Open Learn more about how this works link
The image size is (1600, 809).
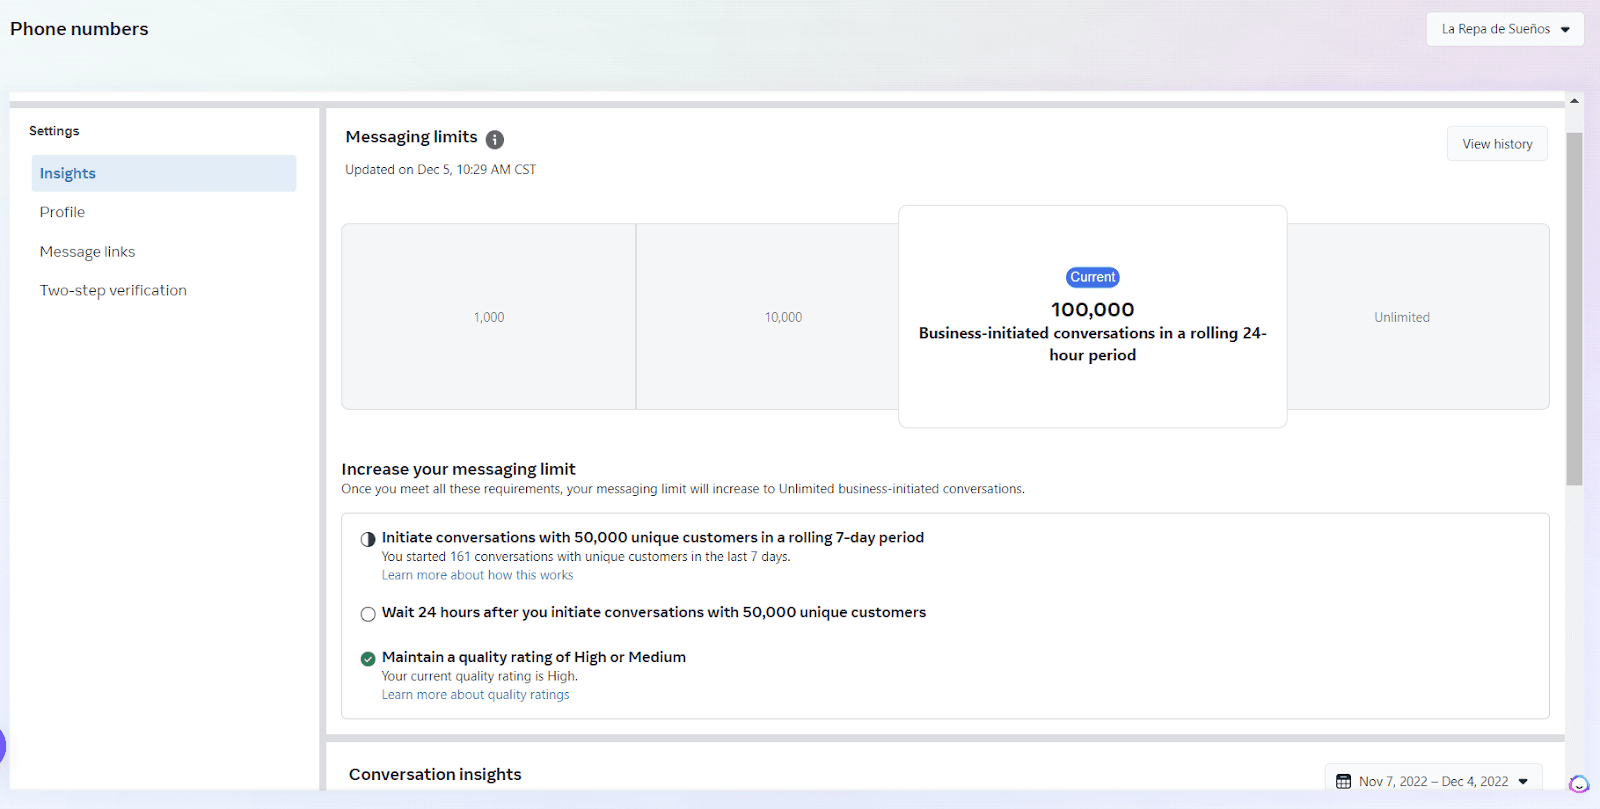[x=477, y=575]
